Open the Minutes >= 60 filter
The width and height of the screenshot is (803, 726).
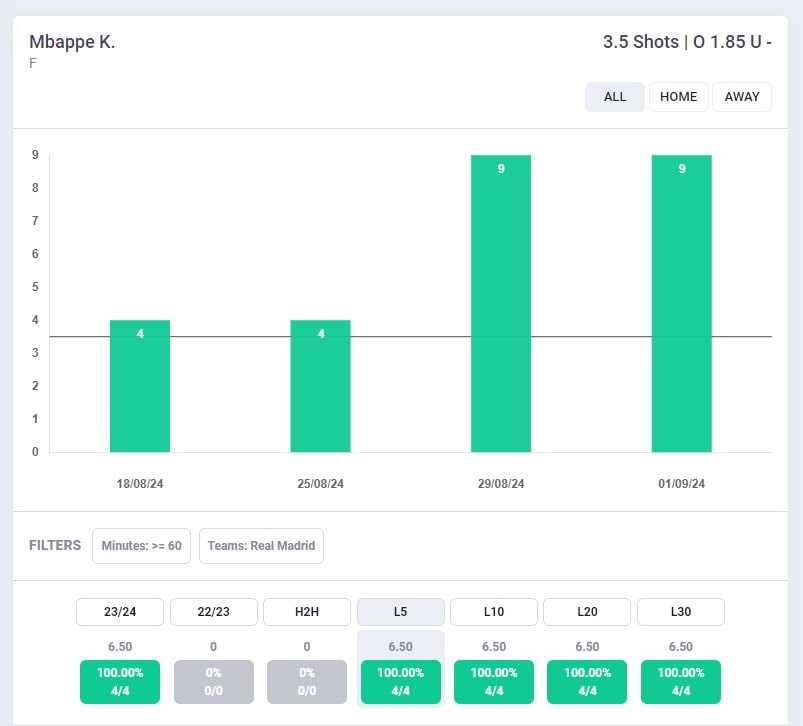141,546
